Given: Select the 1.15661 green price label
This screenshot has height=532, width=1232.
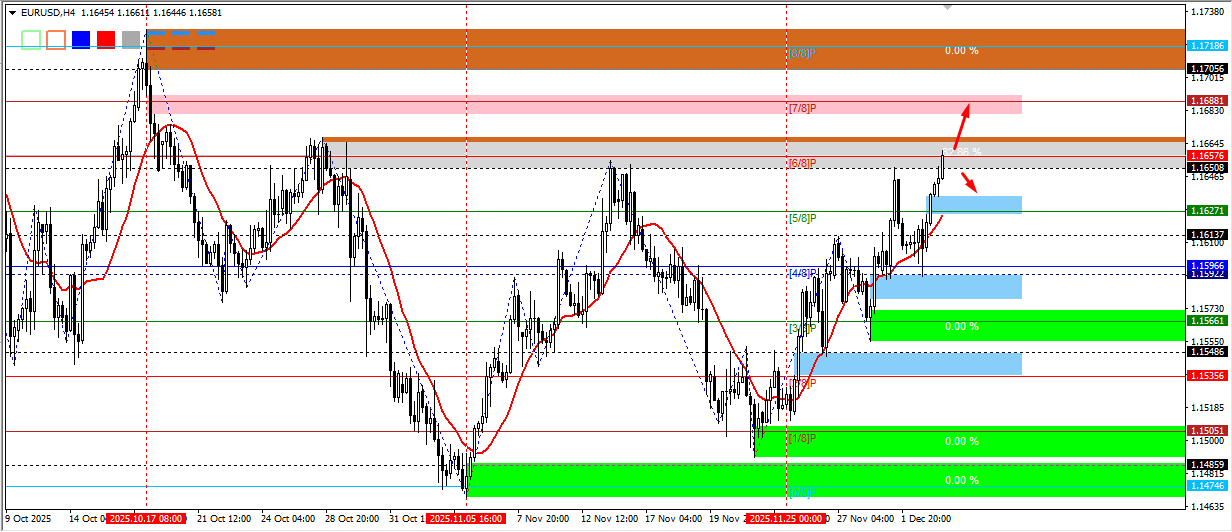Looking at the screenshot, I should click(x=1207, y=321).
